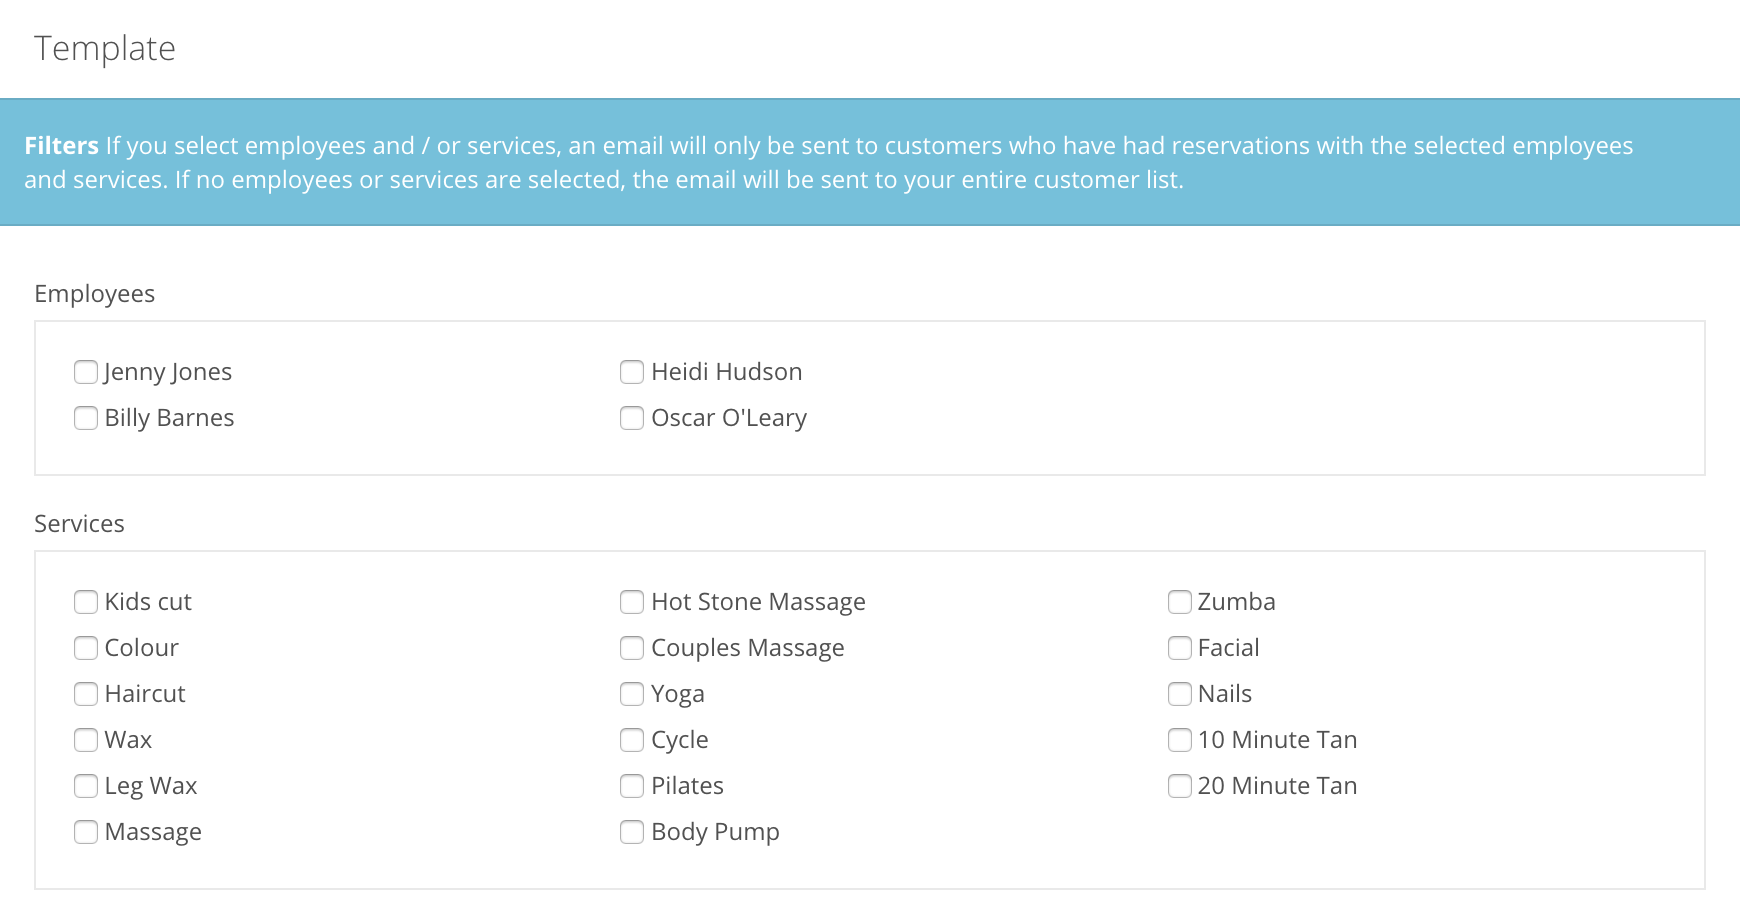Check the Facial service filter
This screenshot has height=914, width=1740.
pos(1180,648)
